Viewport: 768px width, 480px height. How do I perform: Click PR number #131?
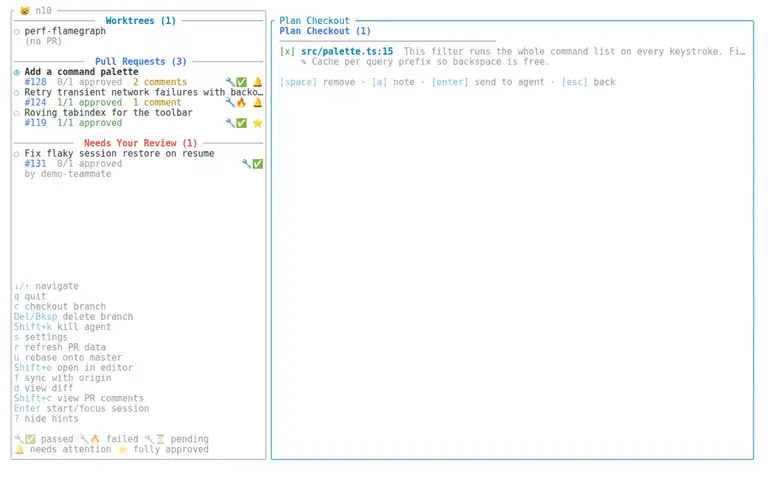[35, 164]
